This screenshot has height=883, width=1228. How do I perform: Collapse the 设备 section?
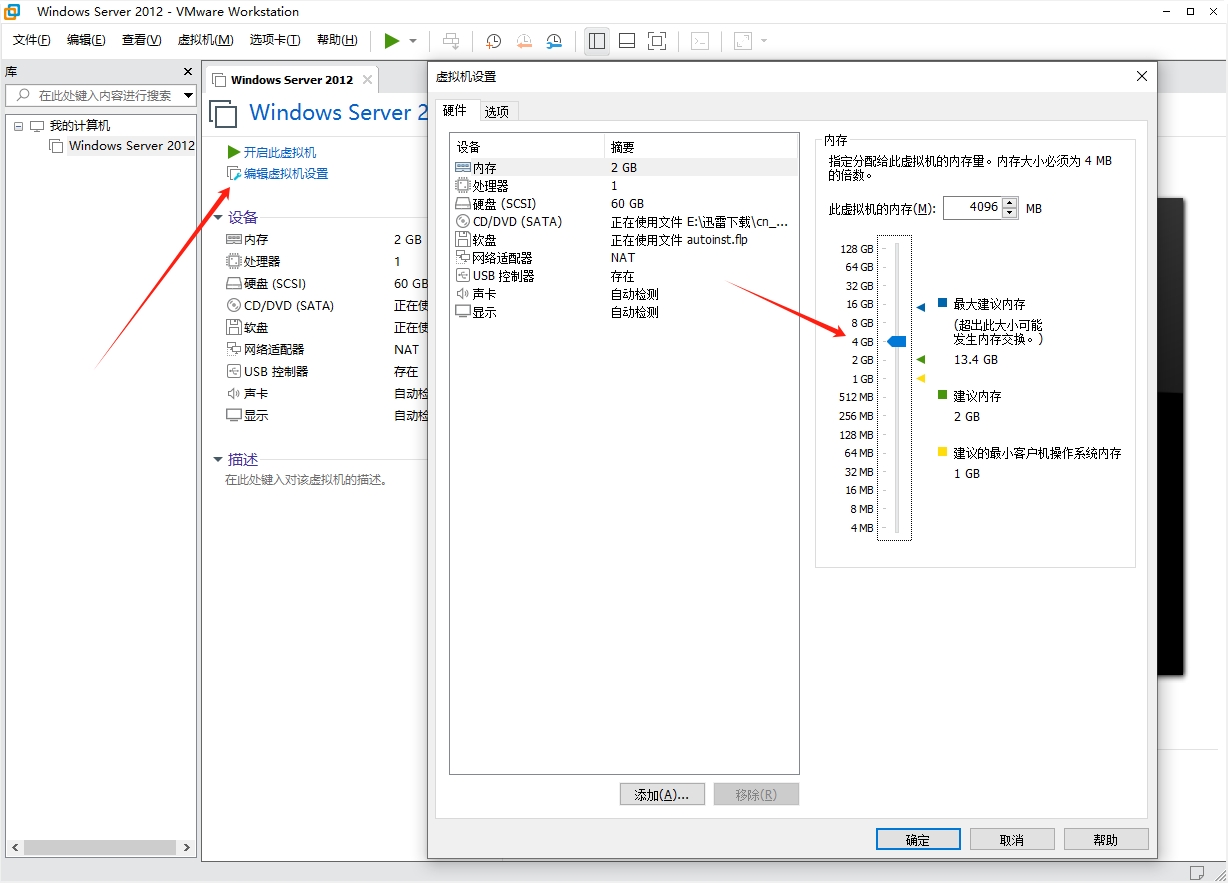coord(218,217)
